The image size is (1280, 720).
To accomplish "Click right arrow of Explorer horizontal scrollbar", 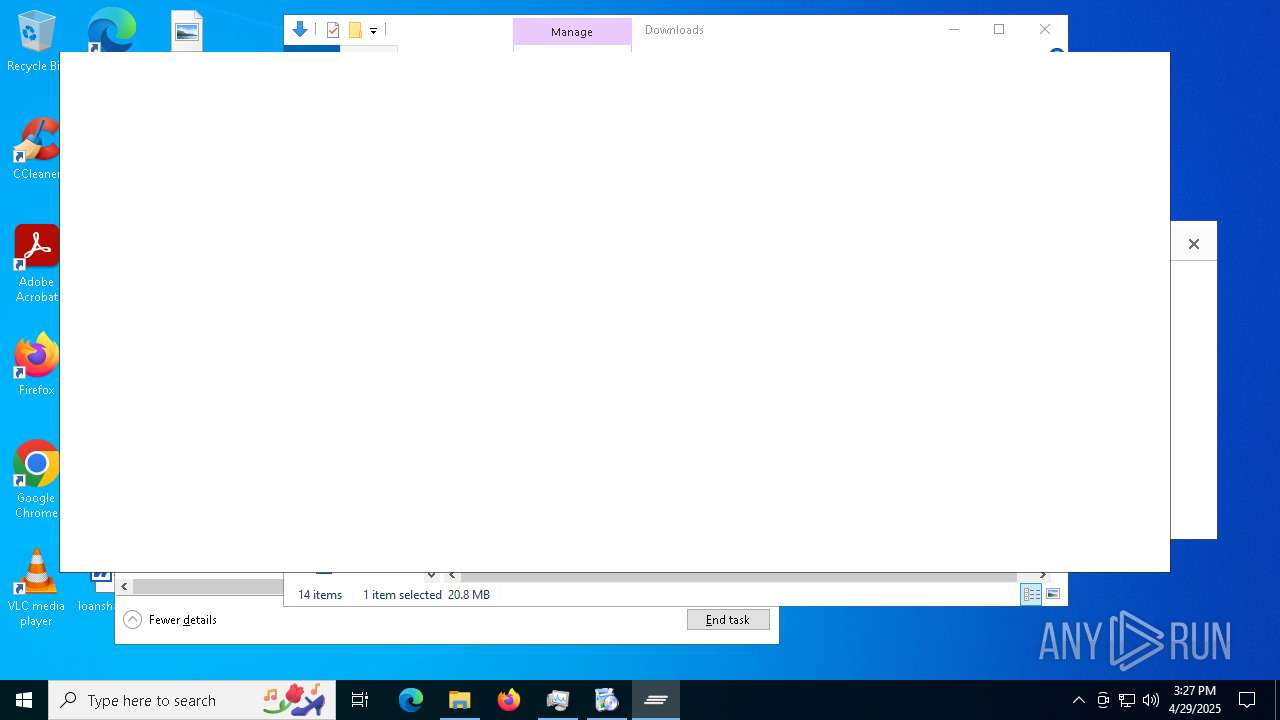I will (1043, 575).
